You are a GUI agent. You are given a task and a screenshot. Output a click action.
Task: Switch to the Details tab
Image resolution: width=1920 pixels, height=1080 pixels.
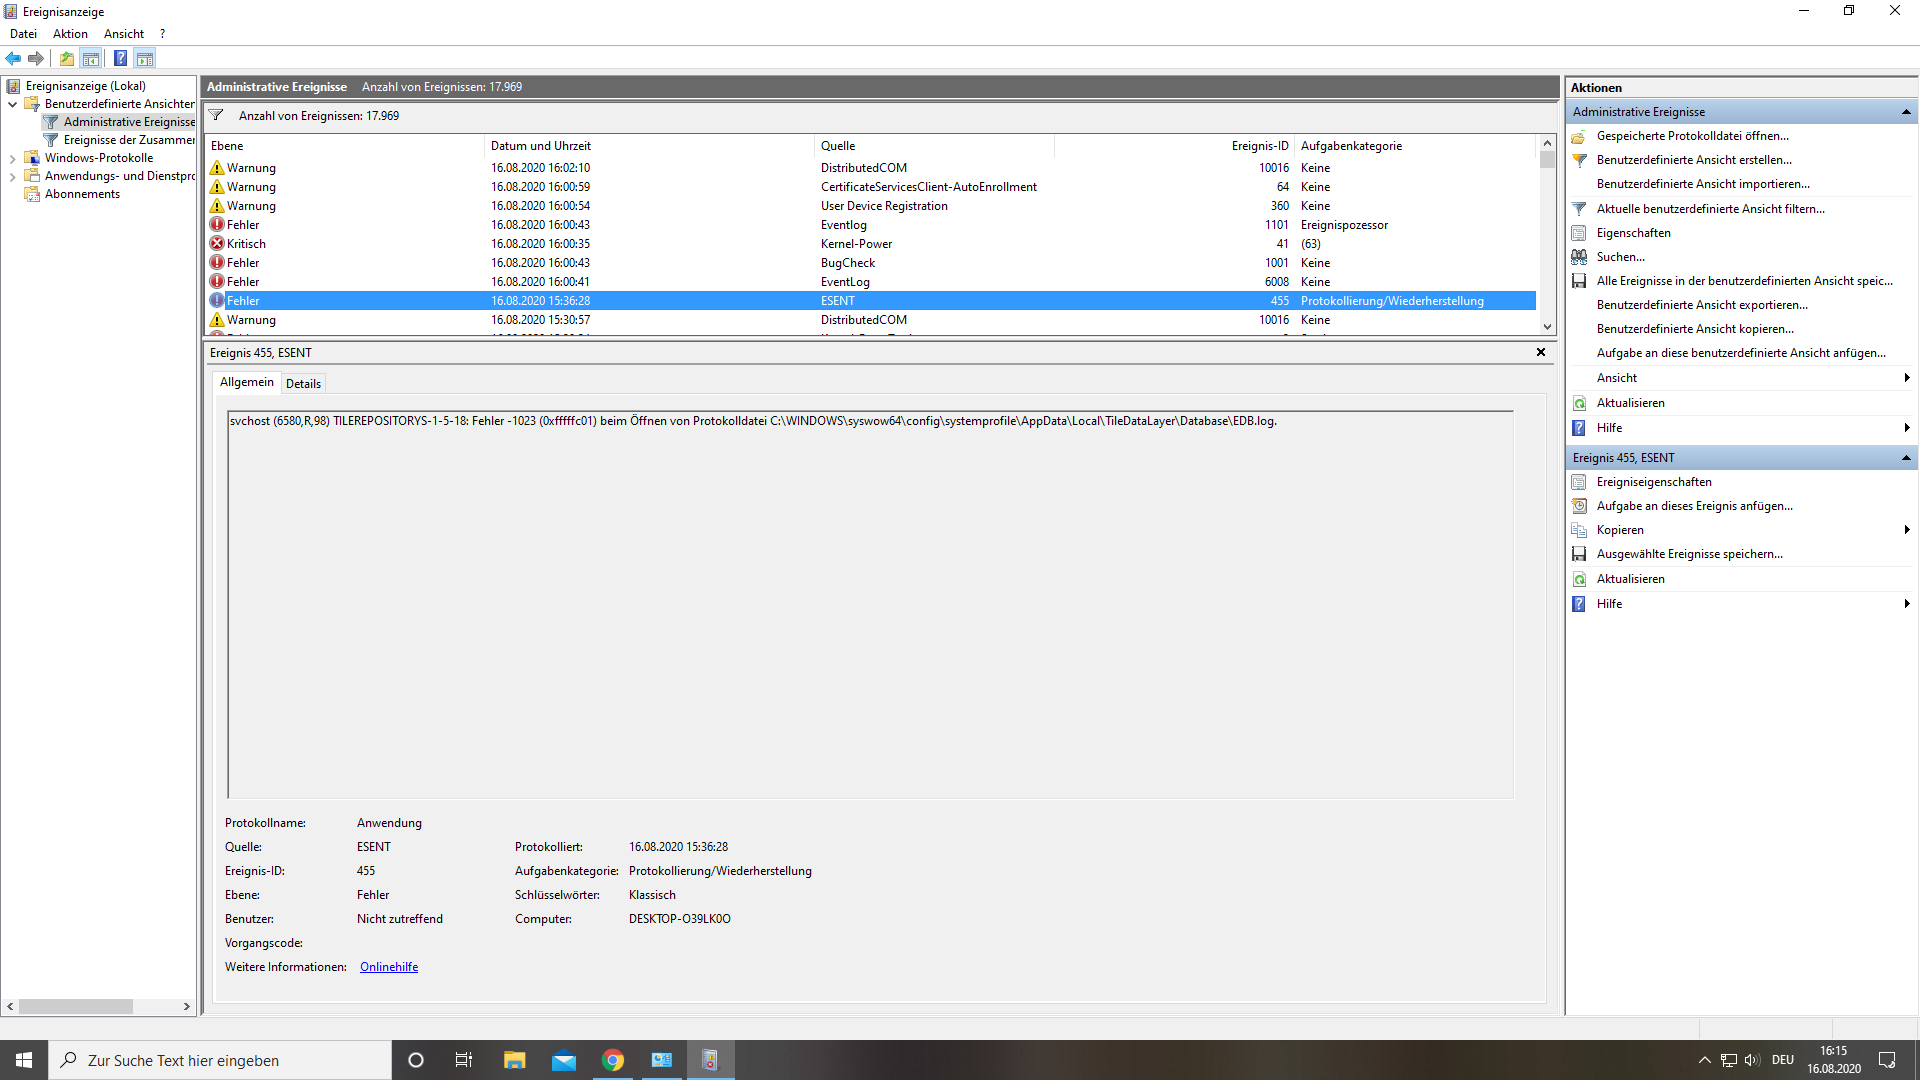[303, 384]
